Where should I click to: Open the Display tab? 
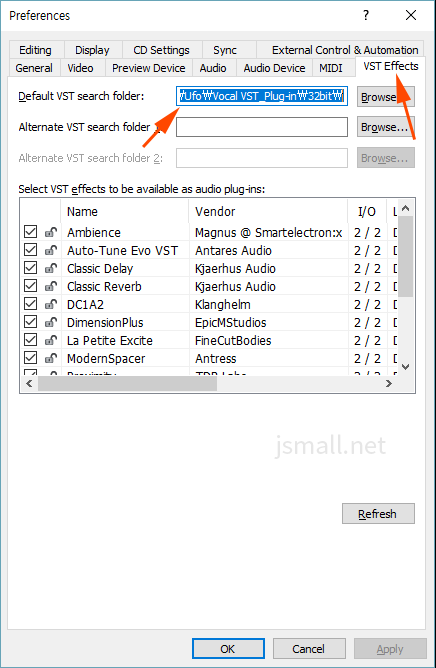tap(92, 50)
